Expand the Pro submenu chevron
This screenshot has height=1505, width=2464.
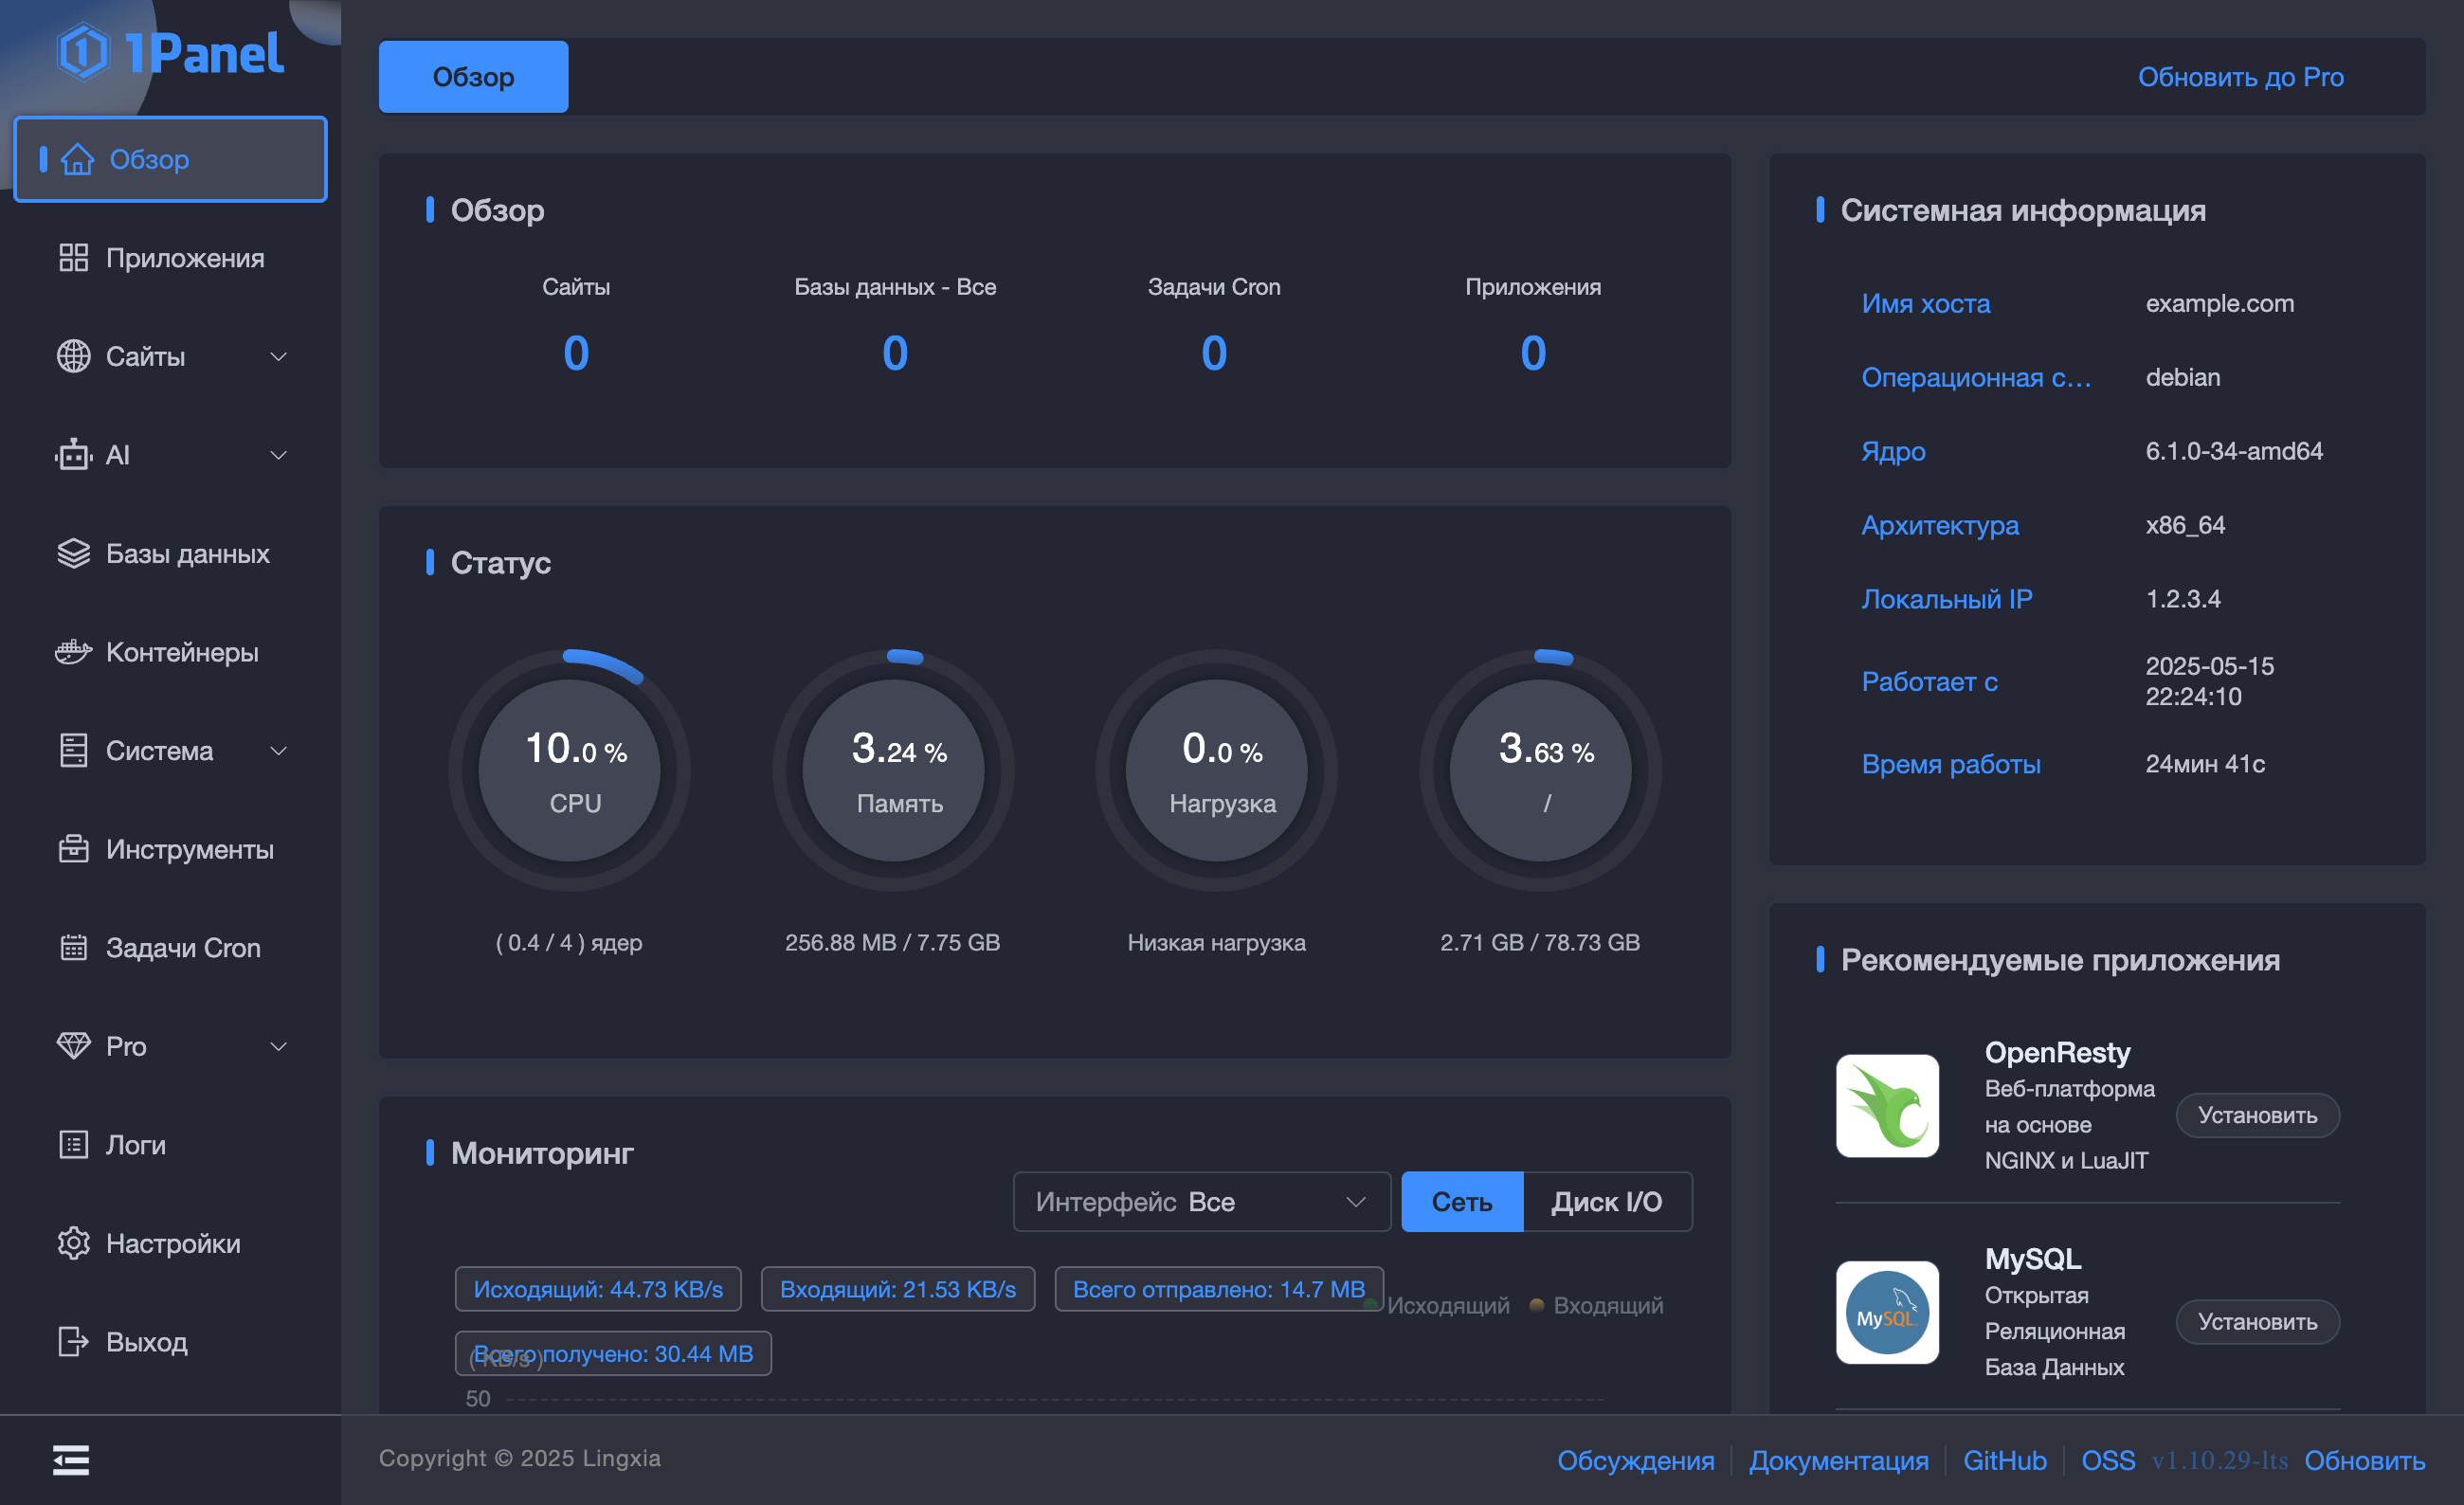279,1047
